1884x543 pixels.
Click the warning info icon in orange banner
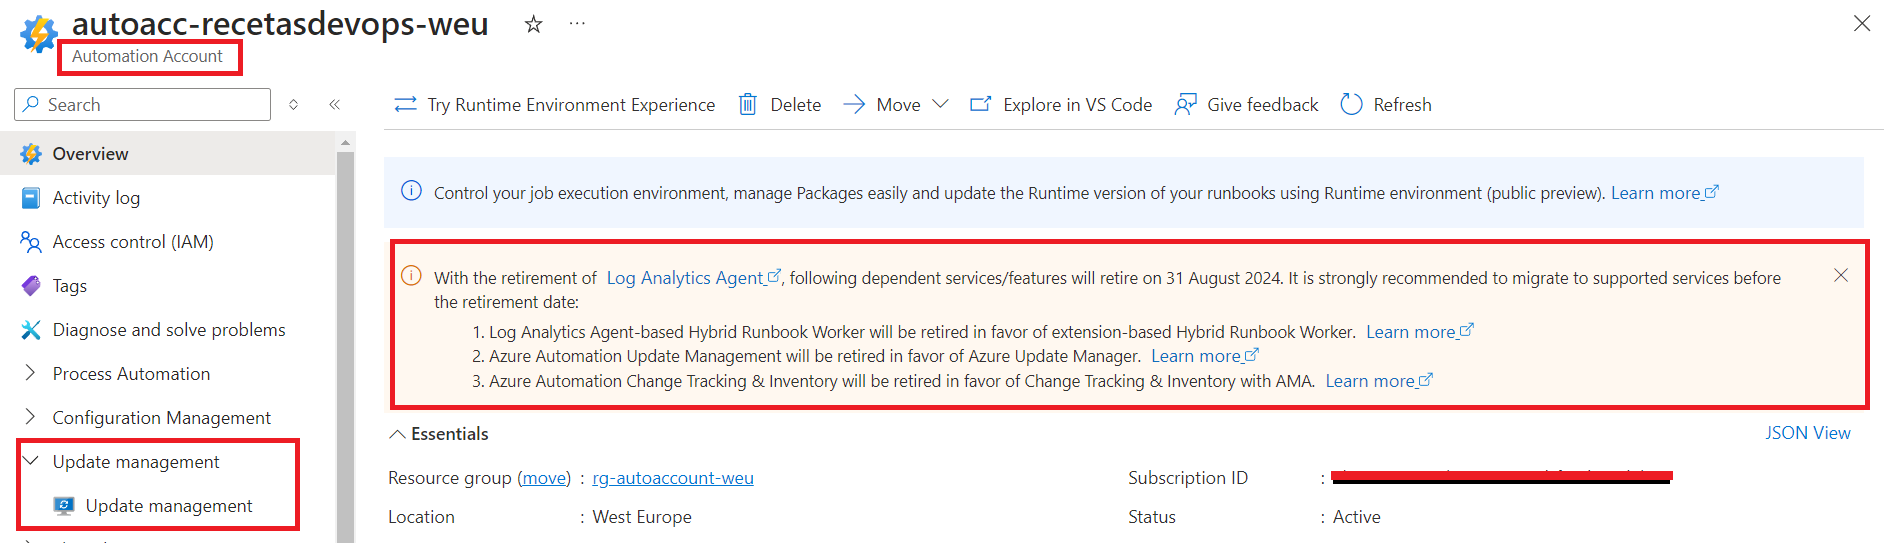click(x=411, y=276)
